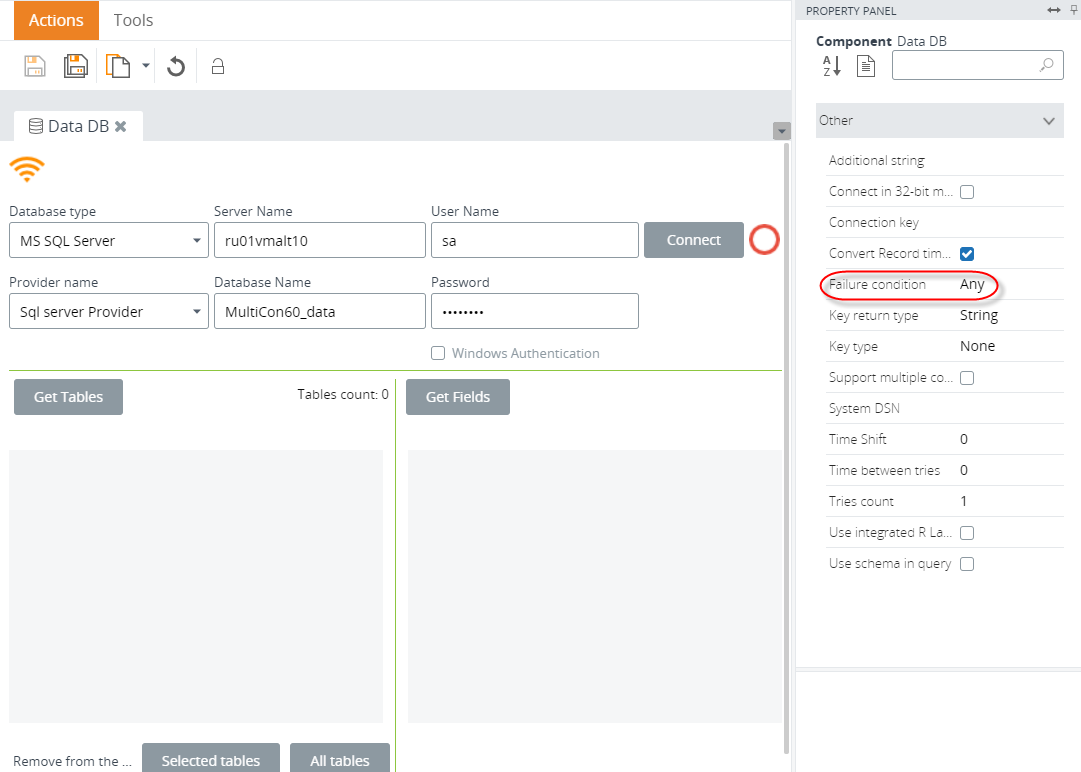Close the Data DB tab

[121, 126]
